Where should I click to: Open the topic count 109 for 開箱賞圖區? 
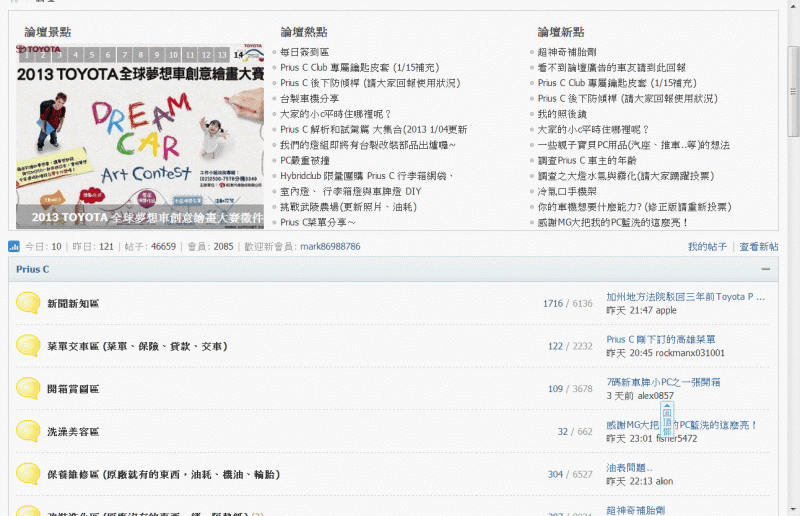(x=555, y=389)
